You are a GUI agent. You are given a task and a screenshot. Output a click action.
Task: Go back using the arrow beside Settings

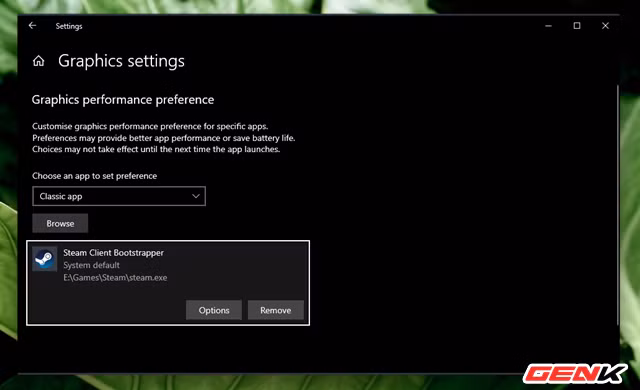32,26
